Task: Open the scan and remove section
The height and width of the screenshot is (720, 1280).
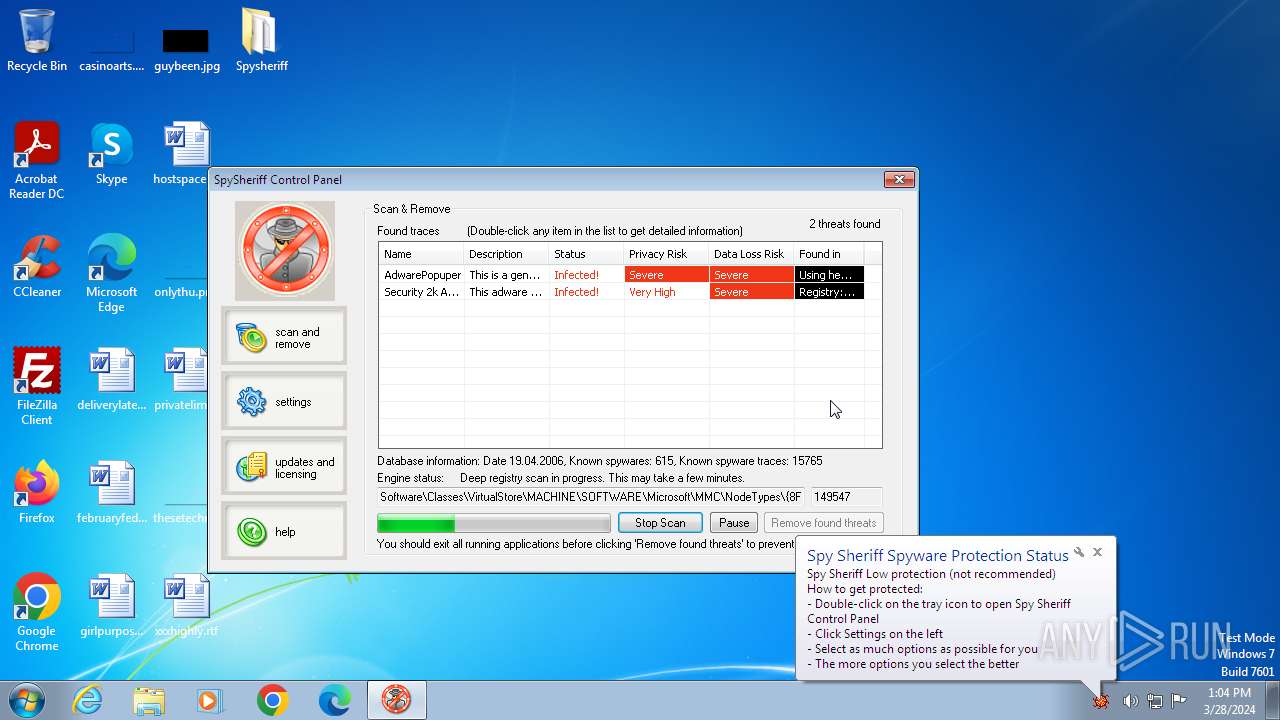Action: (x=284, y=337)
